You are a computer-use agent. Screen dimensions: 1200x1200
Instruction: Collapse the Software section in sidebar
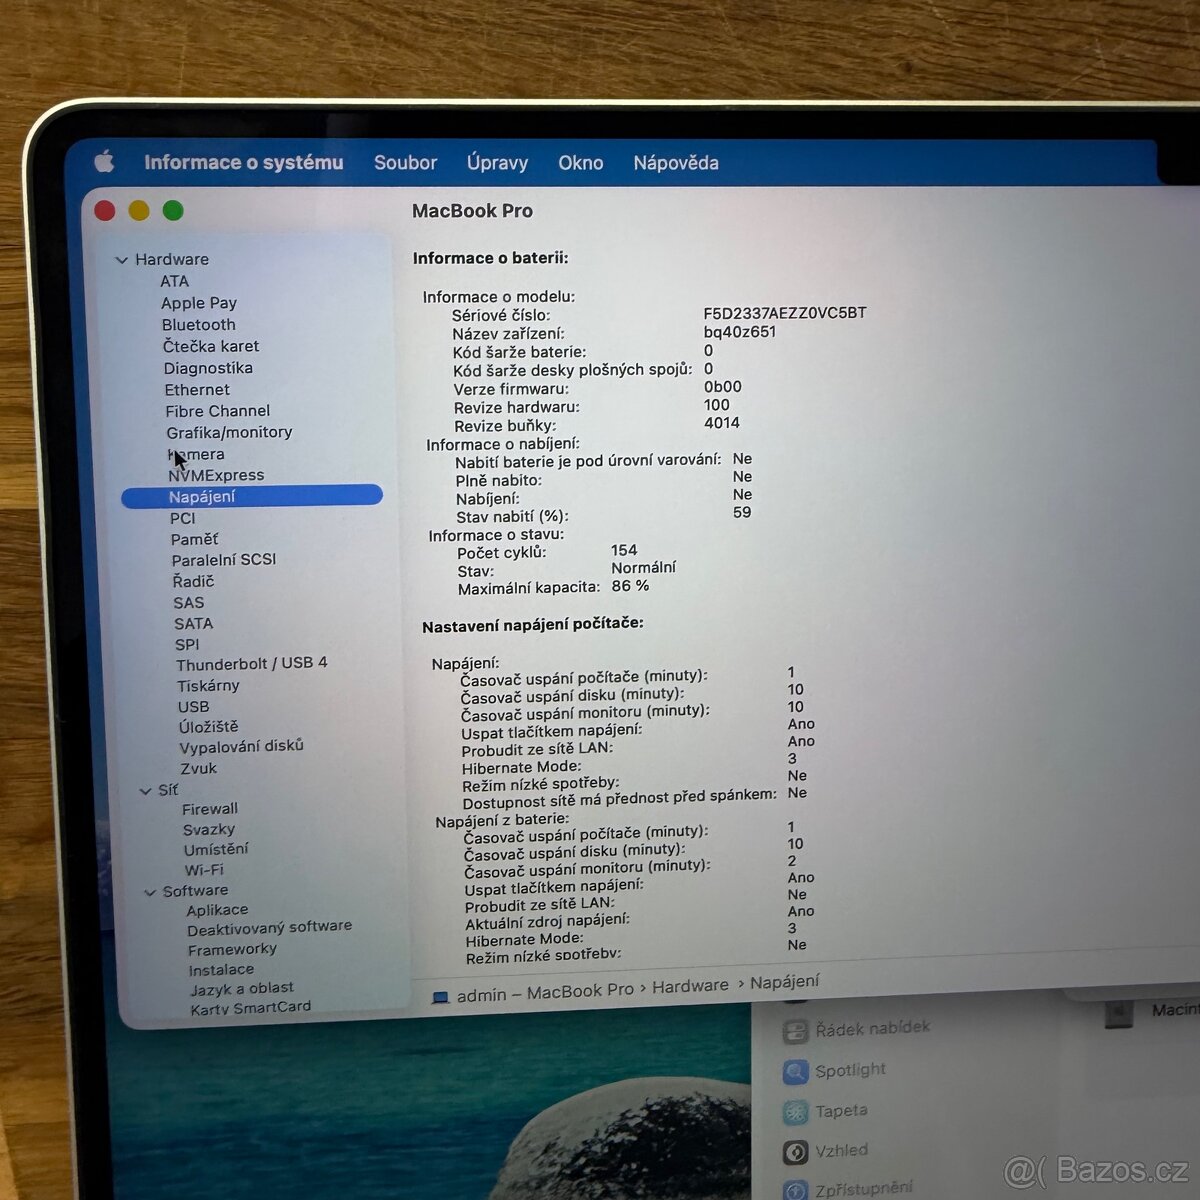click(151, 890)
